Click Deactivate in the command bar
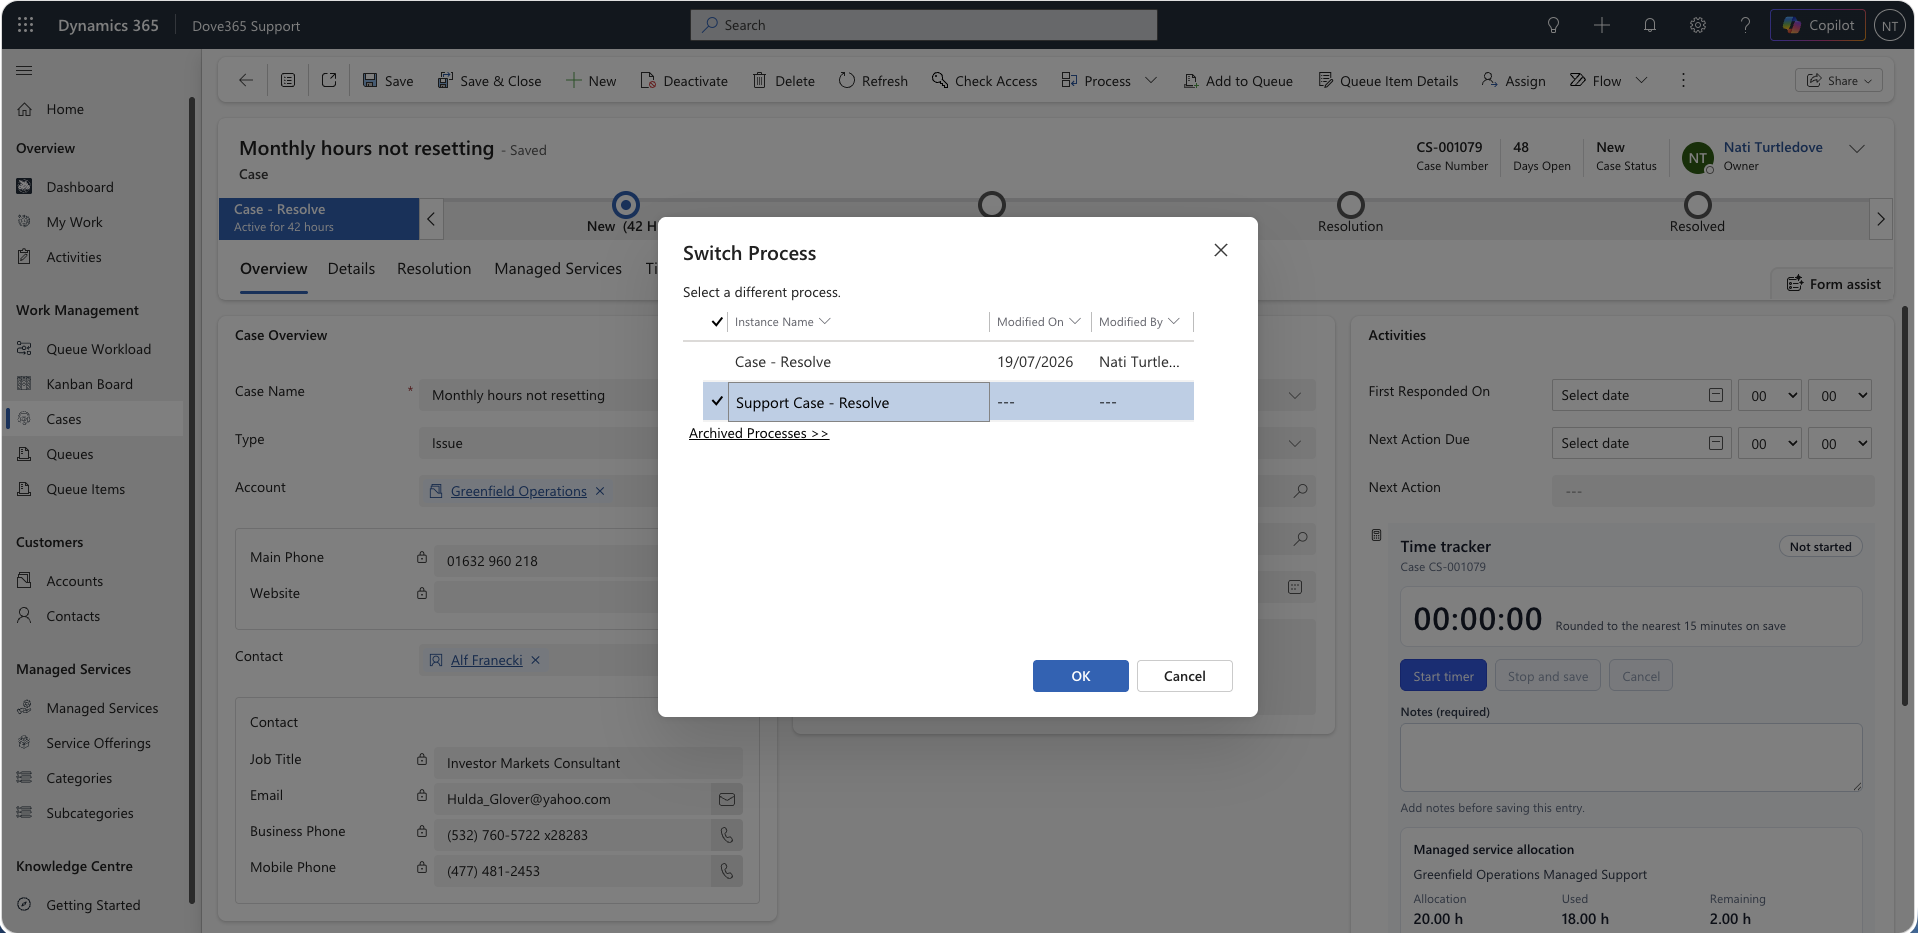Image resolution: width=1918 pixels, height=933 pixels. pos(684,81)
